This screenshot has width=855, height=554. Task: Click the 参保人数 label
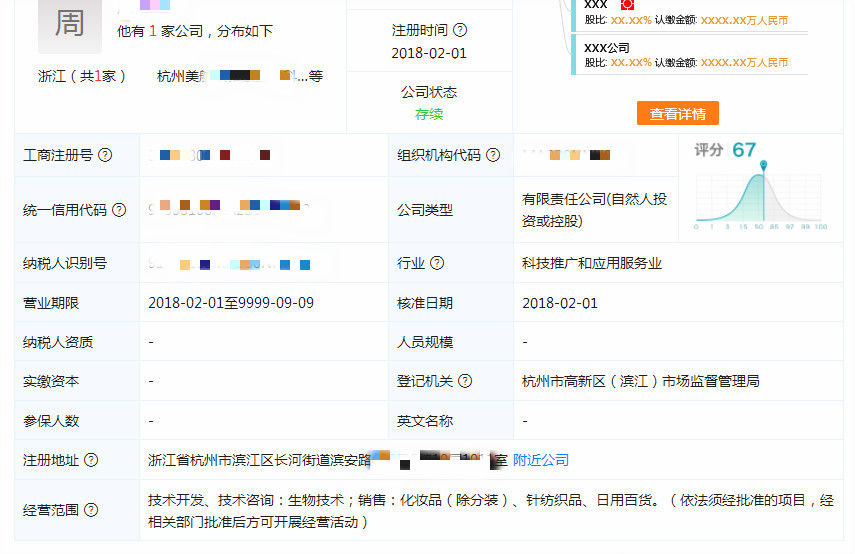coord(51,421)
